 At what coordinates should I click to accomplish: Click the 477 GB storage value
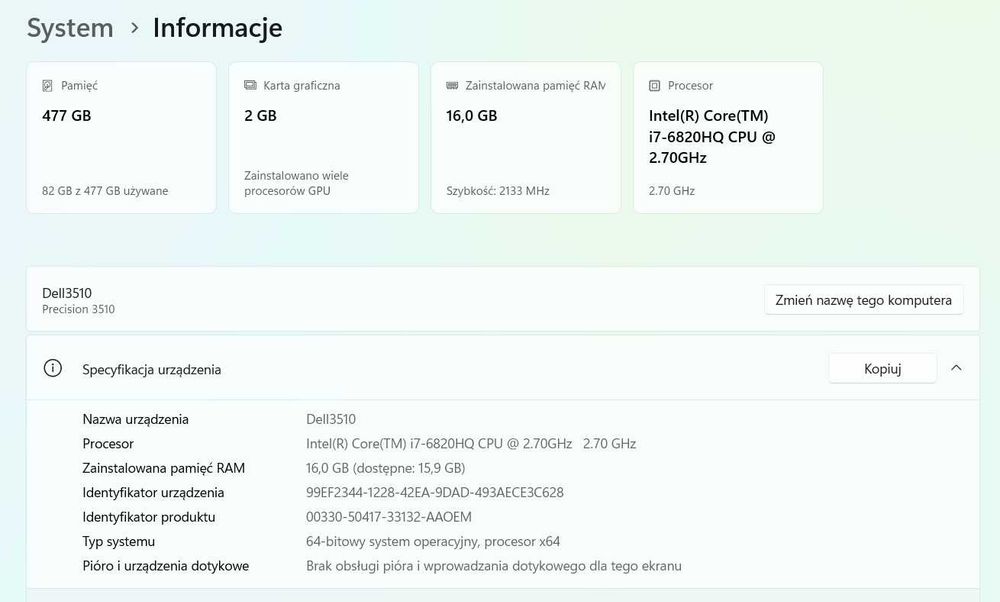pyautogui.click(x=66, y=116)
